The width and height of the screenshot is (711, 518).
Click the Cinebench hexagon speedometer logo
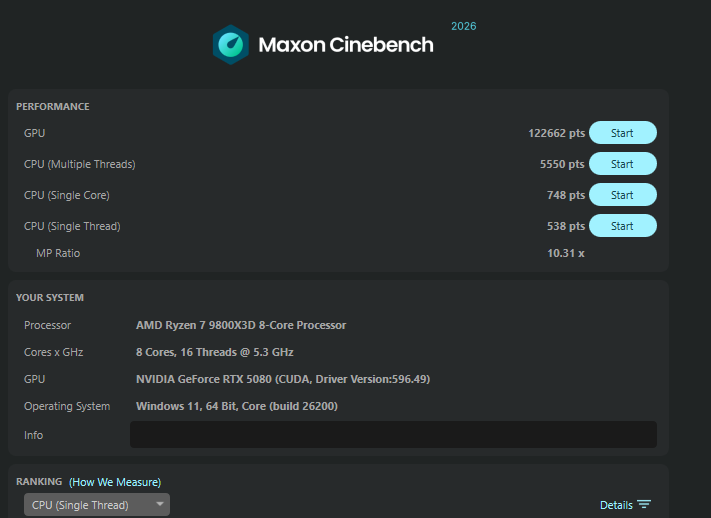(x=231, y=44)
